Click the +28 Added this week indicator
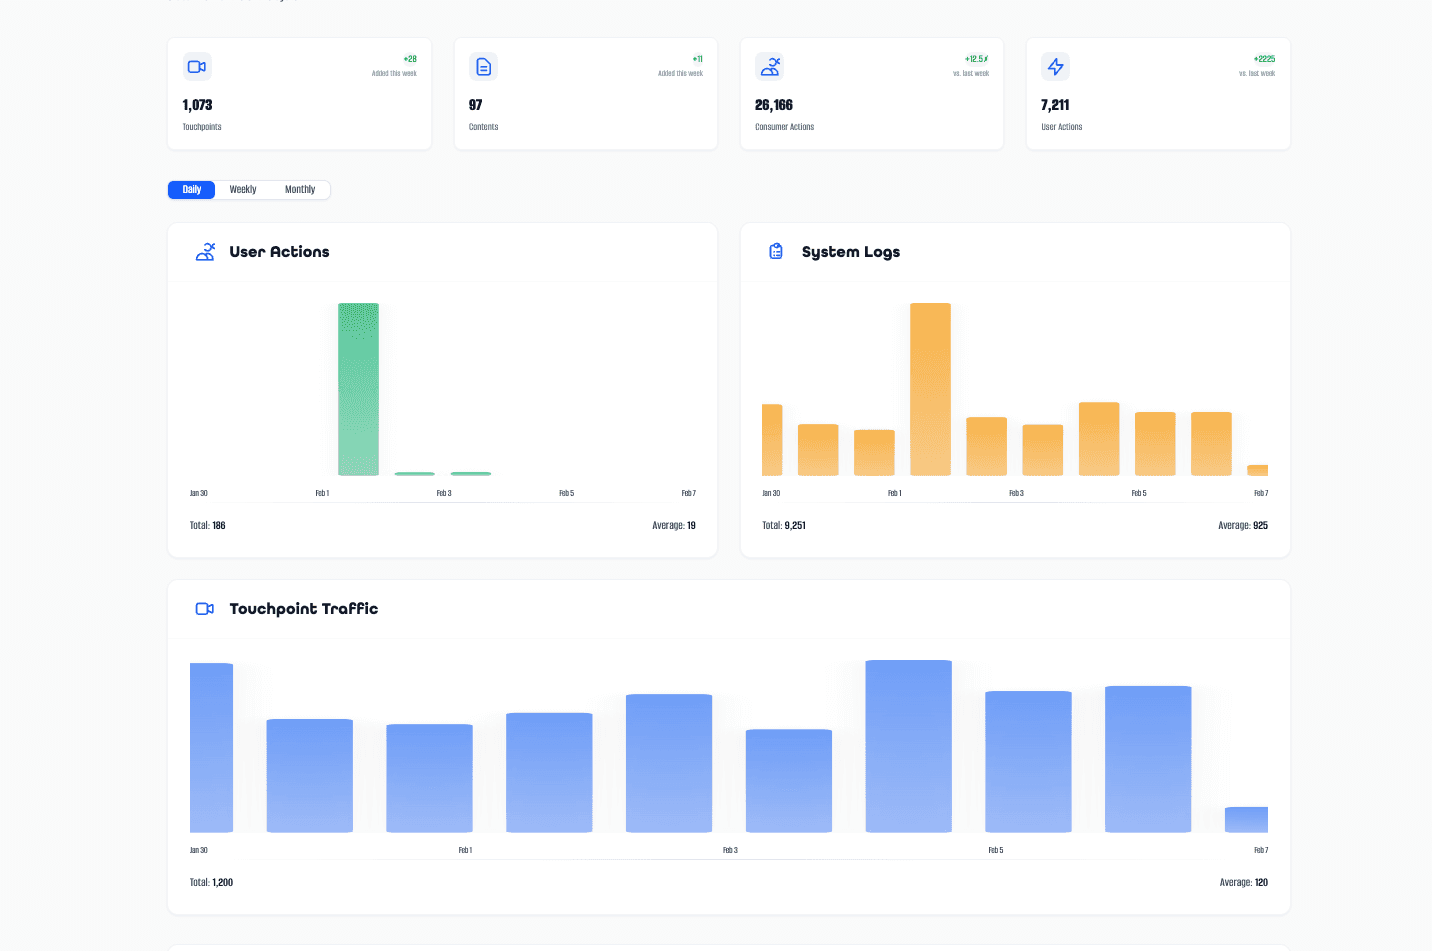Screen dimensions: 1432x951 (x=409, y=59)
